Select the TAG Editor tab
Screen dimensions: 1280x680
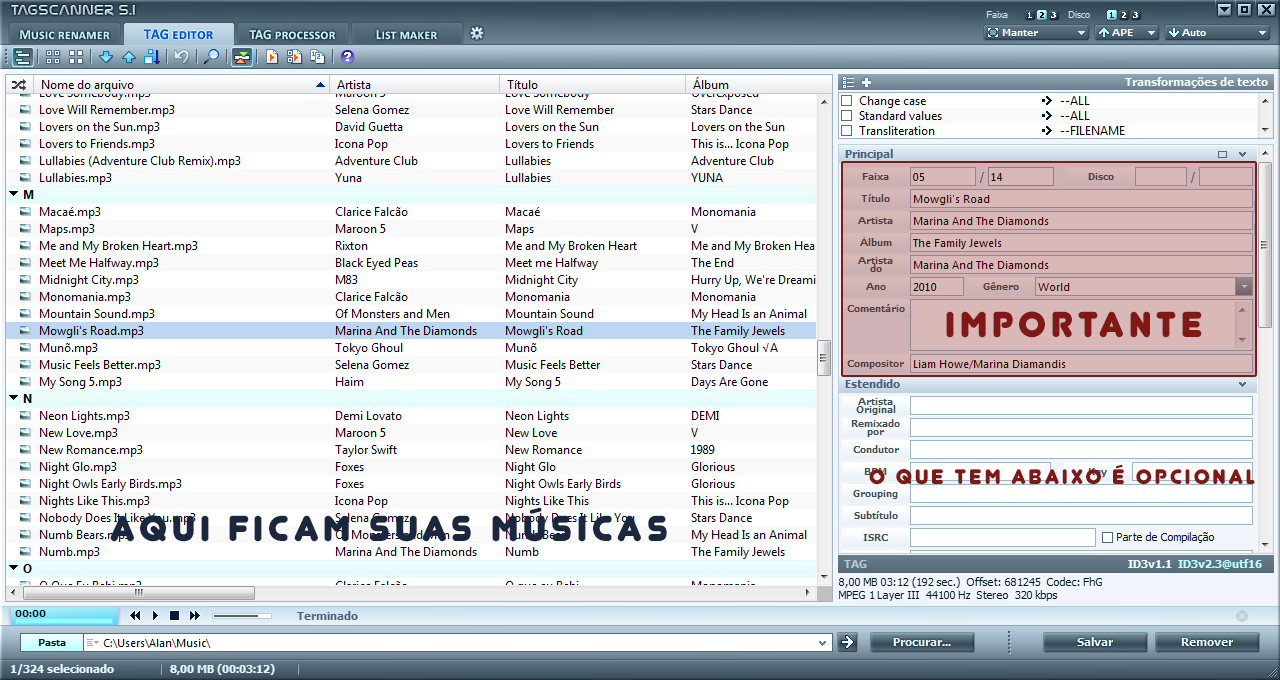179,34
